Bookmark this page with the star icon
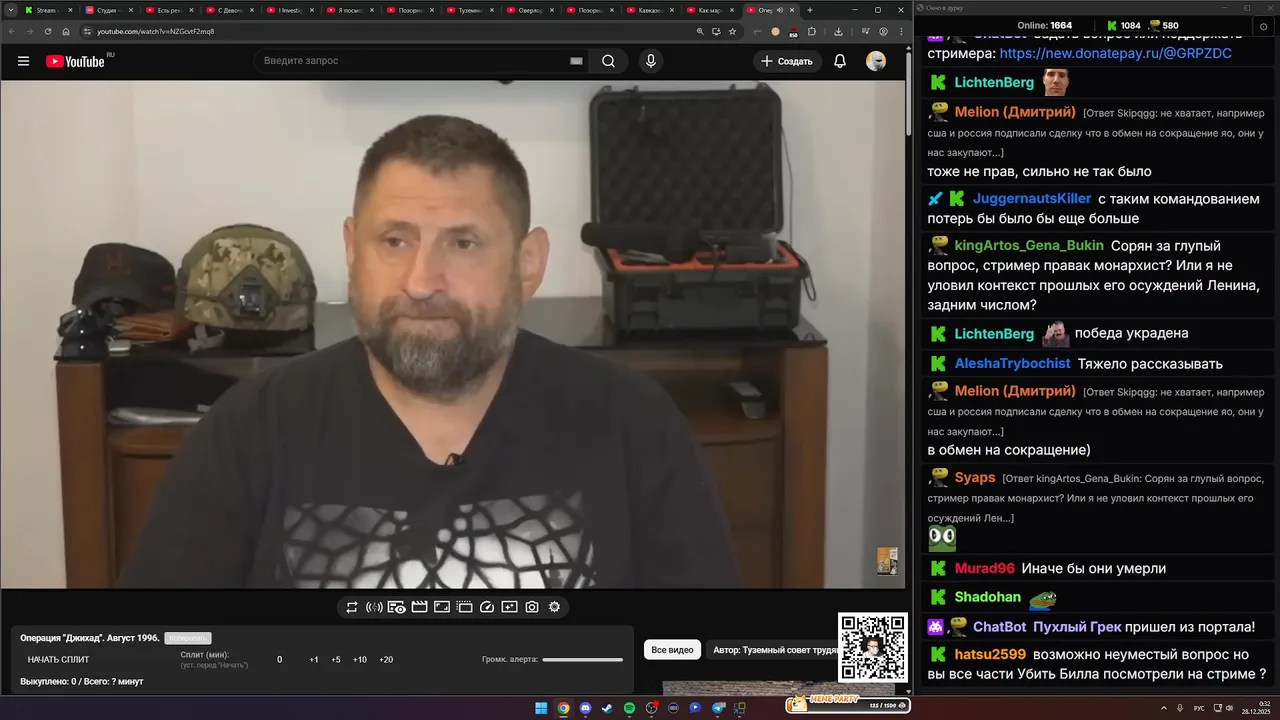Image resolution: width=1280 pixels, height=720 pixels. click(732, 31)
